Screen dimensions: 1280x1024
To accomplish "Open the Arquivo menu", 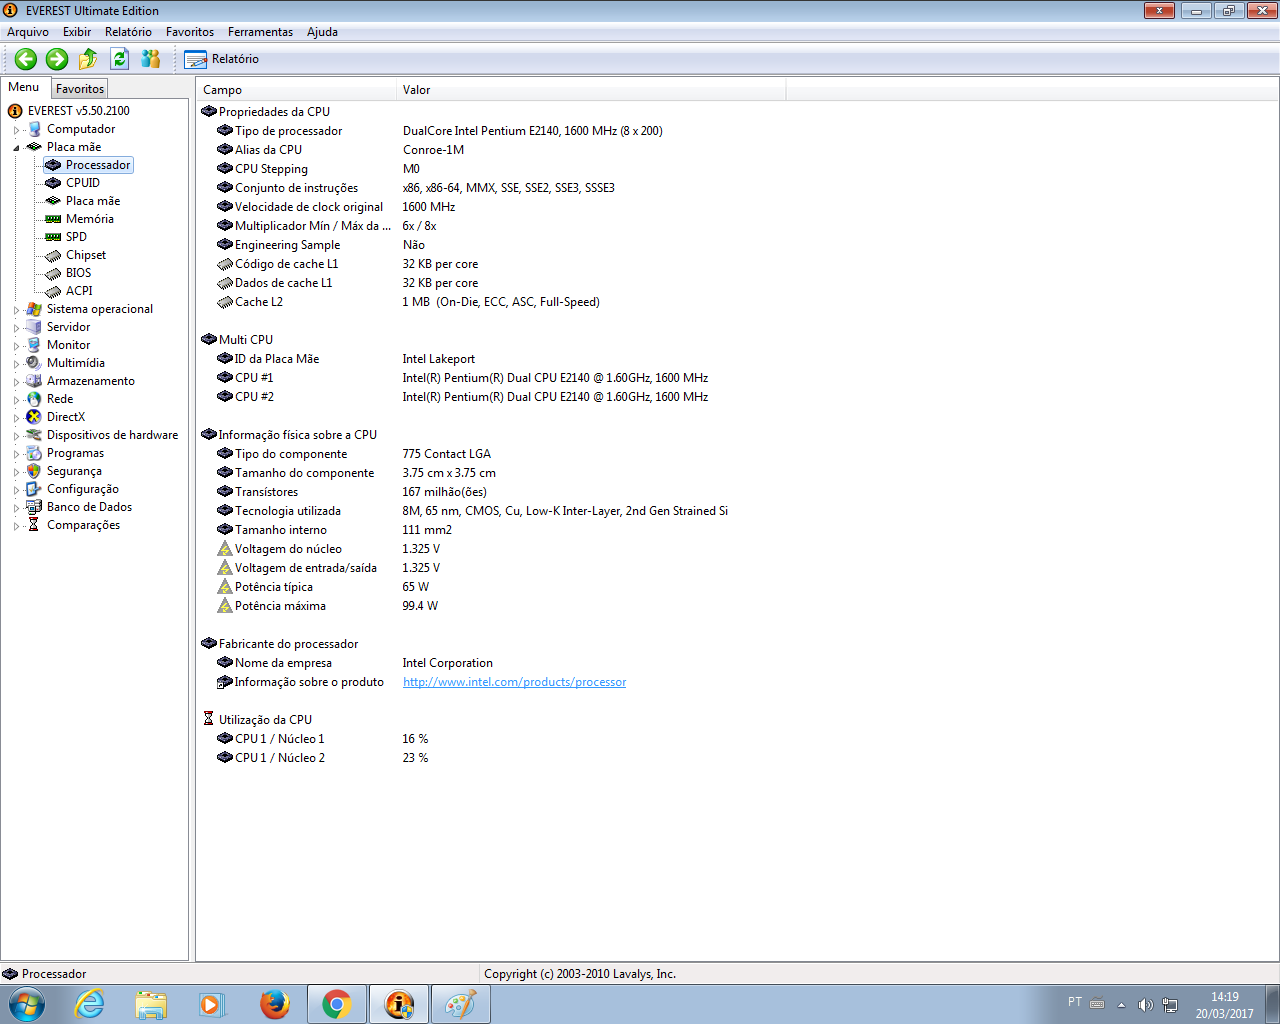I will click(x=28, y=32).
